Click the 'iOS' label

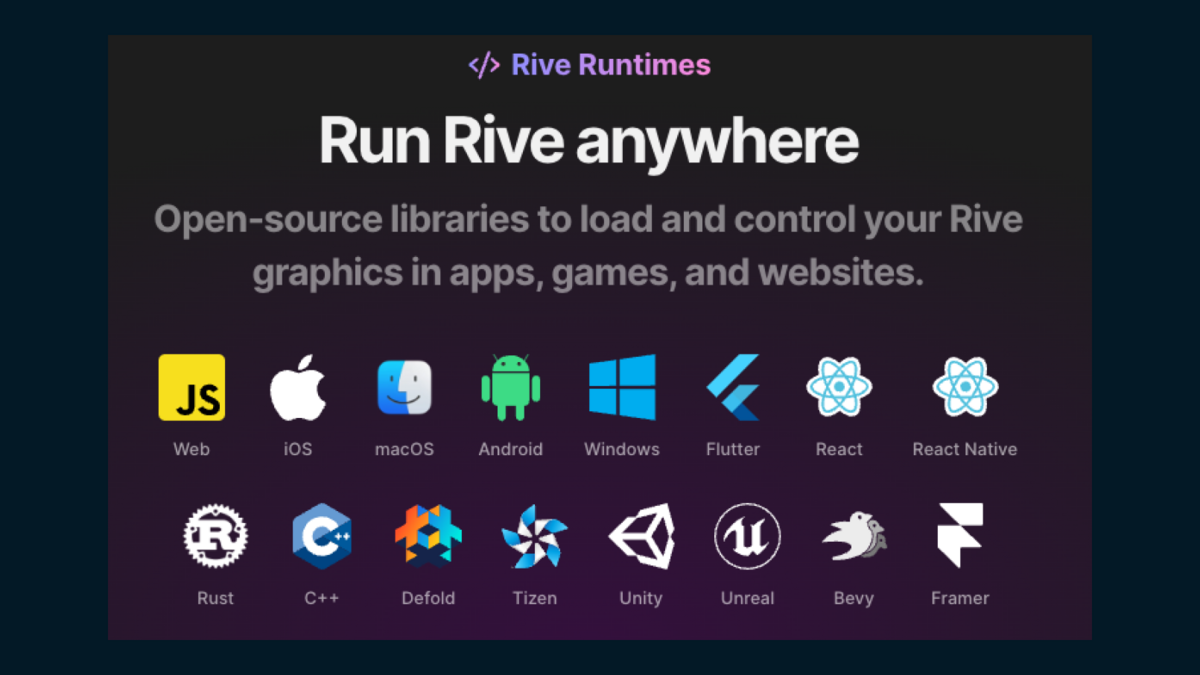[298, 449]
